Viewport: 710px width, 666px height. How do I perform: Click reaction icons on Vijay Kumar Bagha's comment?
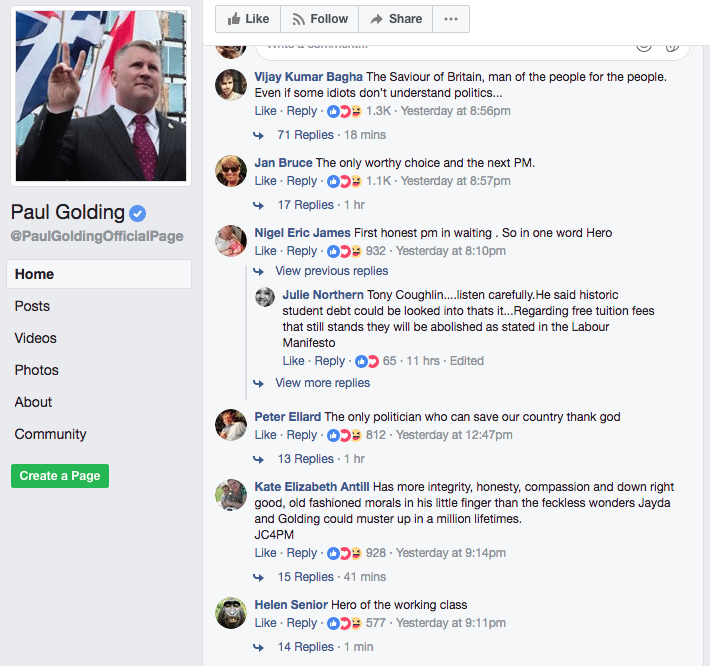coord(344,111)
